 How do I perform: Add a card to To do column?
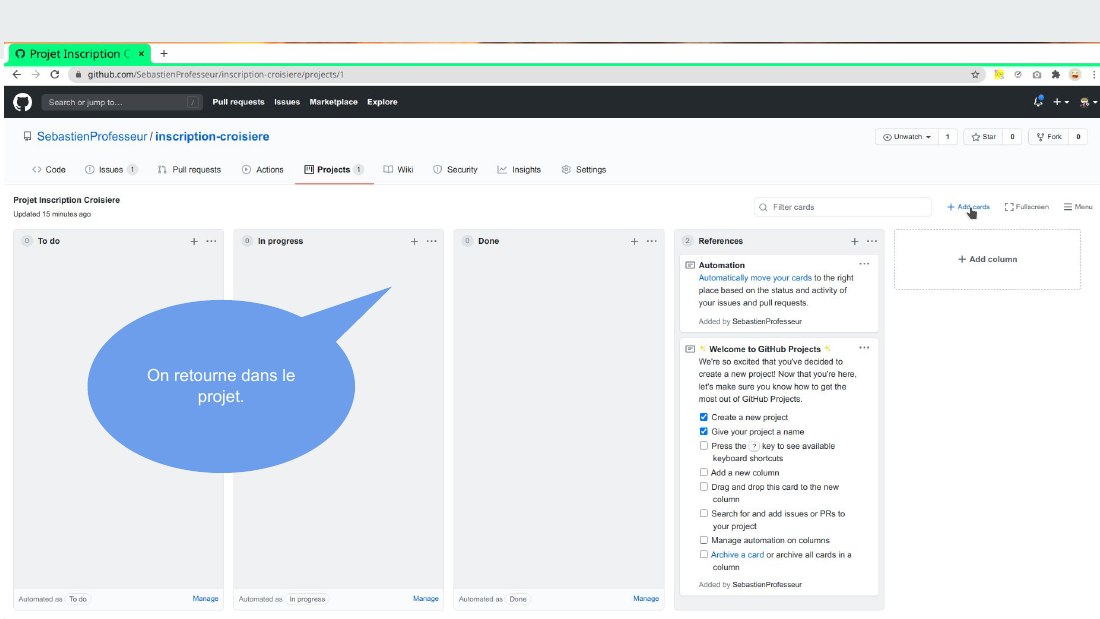(194, 241)
